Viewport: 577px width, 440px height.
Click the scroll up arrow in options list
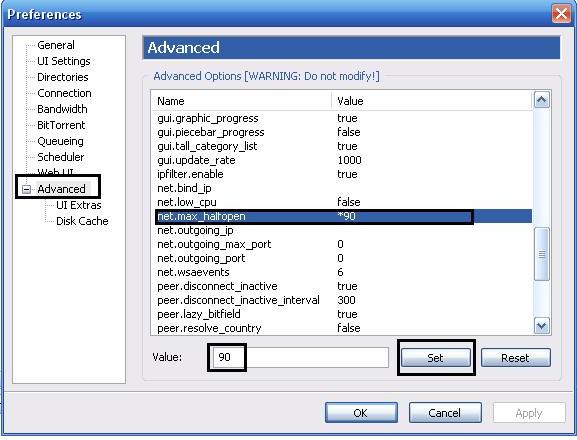point(542,100)
